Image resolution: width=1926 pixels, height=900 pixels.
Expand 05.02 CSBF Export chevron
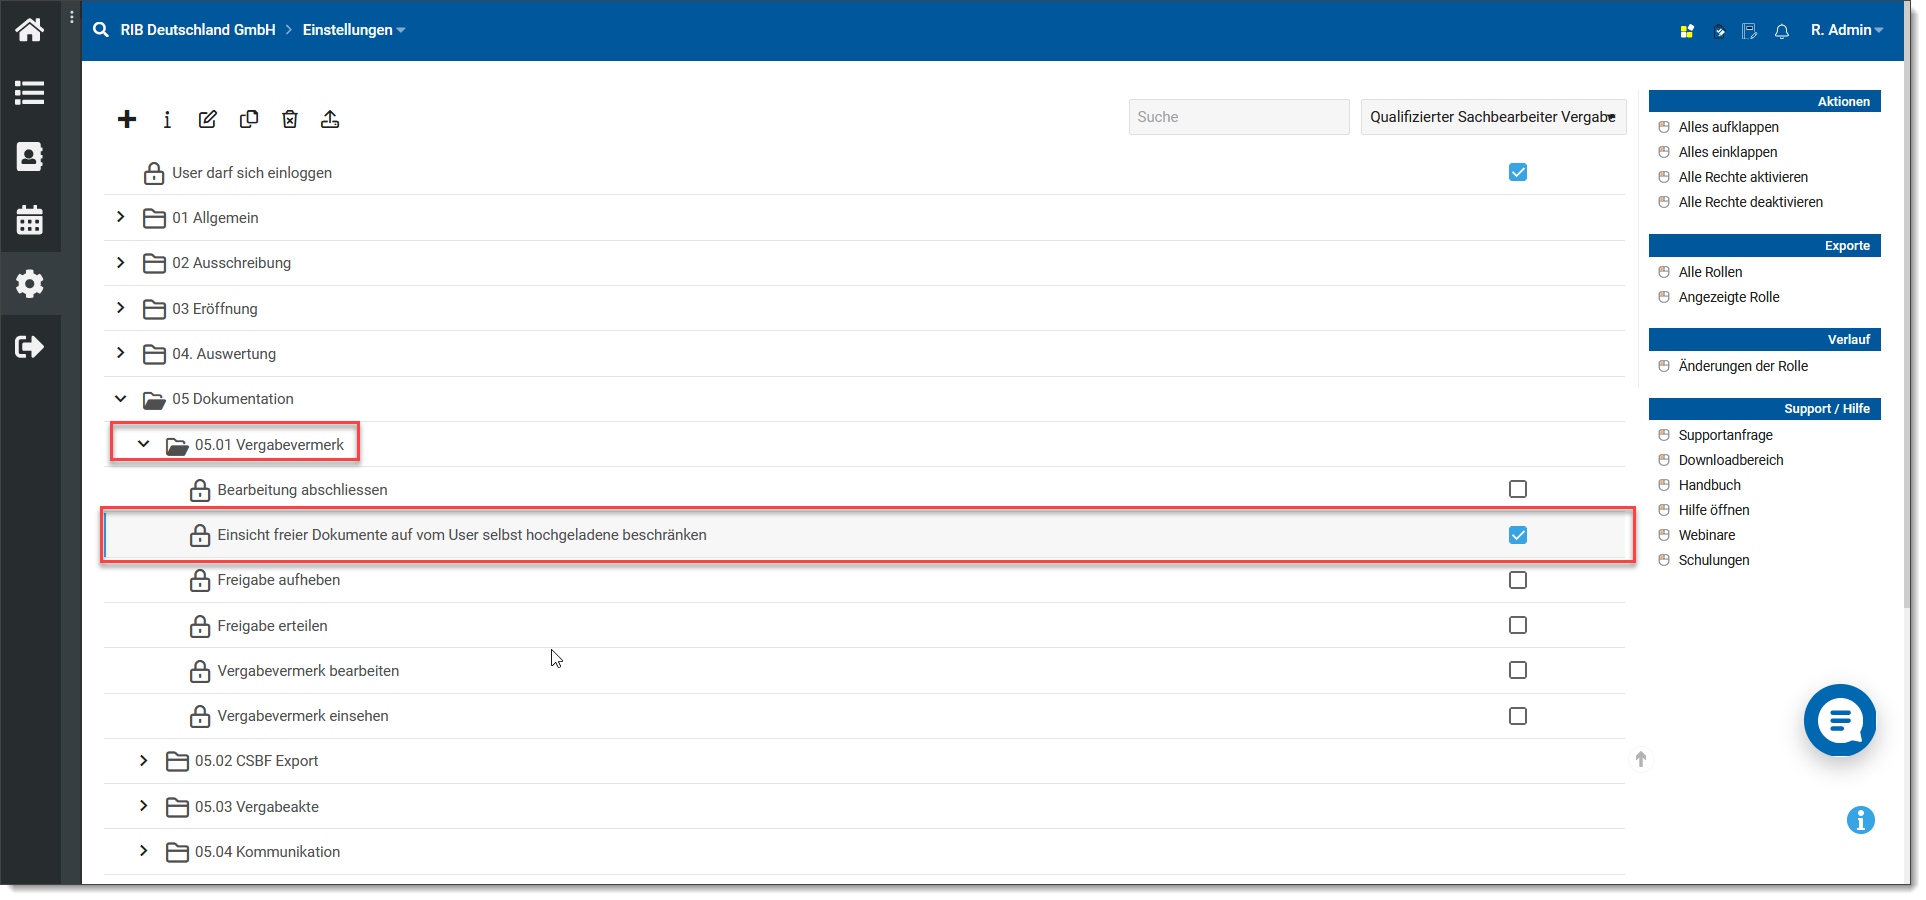pos(144,761)
